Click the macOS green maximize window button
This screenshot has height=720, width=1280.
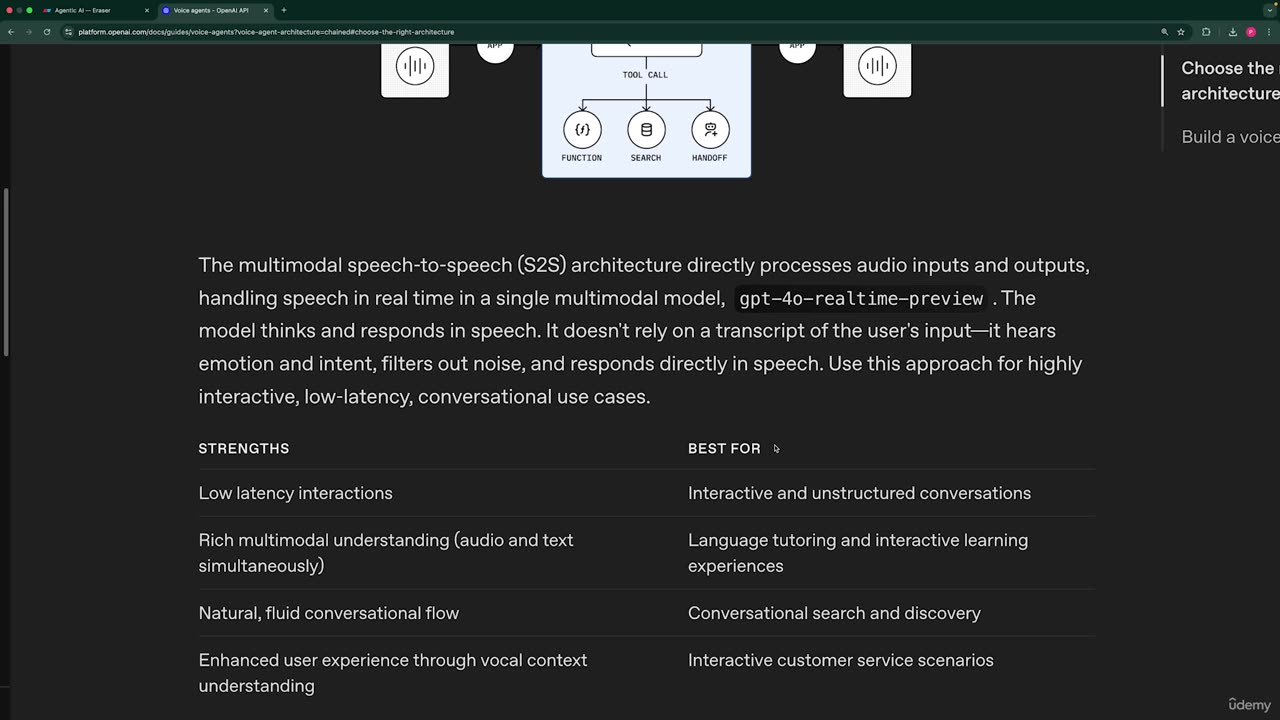[29, 10]
